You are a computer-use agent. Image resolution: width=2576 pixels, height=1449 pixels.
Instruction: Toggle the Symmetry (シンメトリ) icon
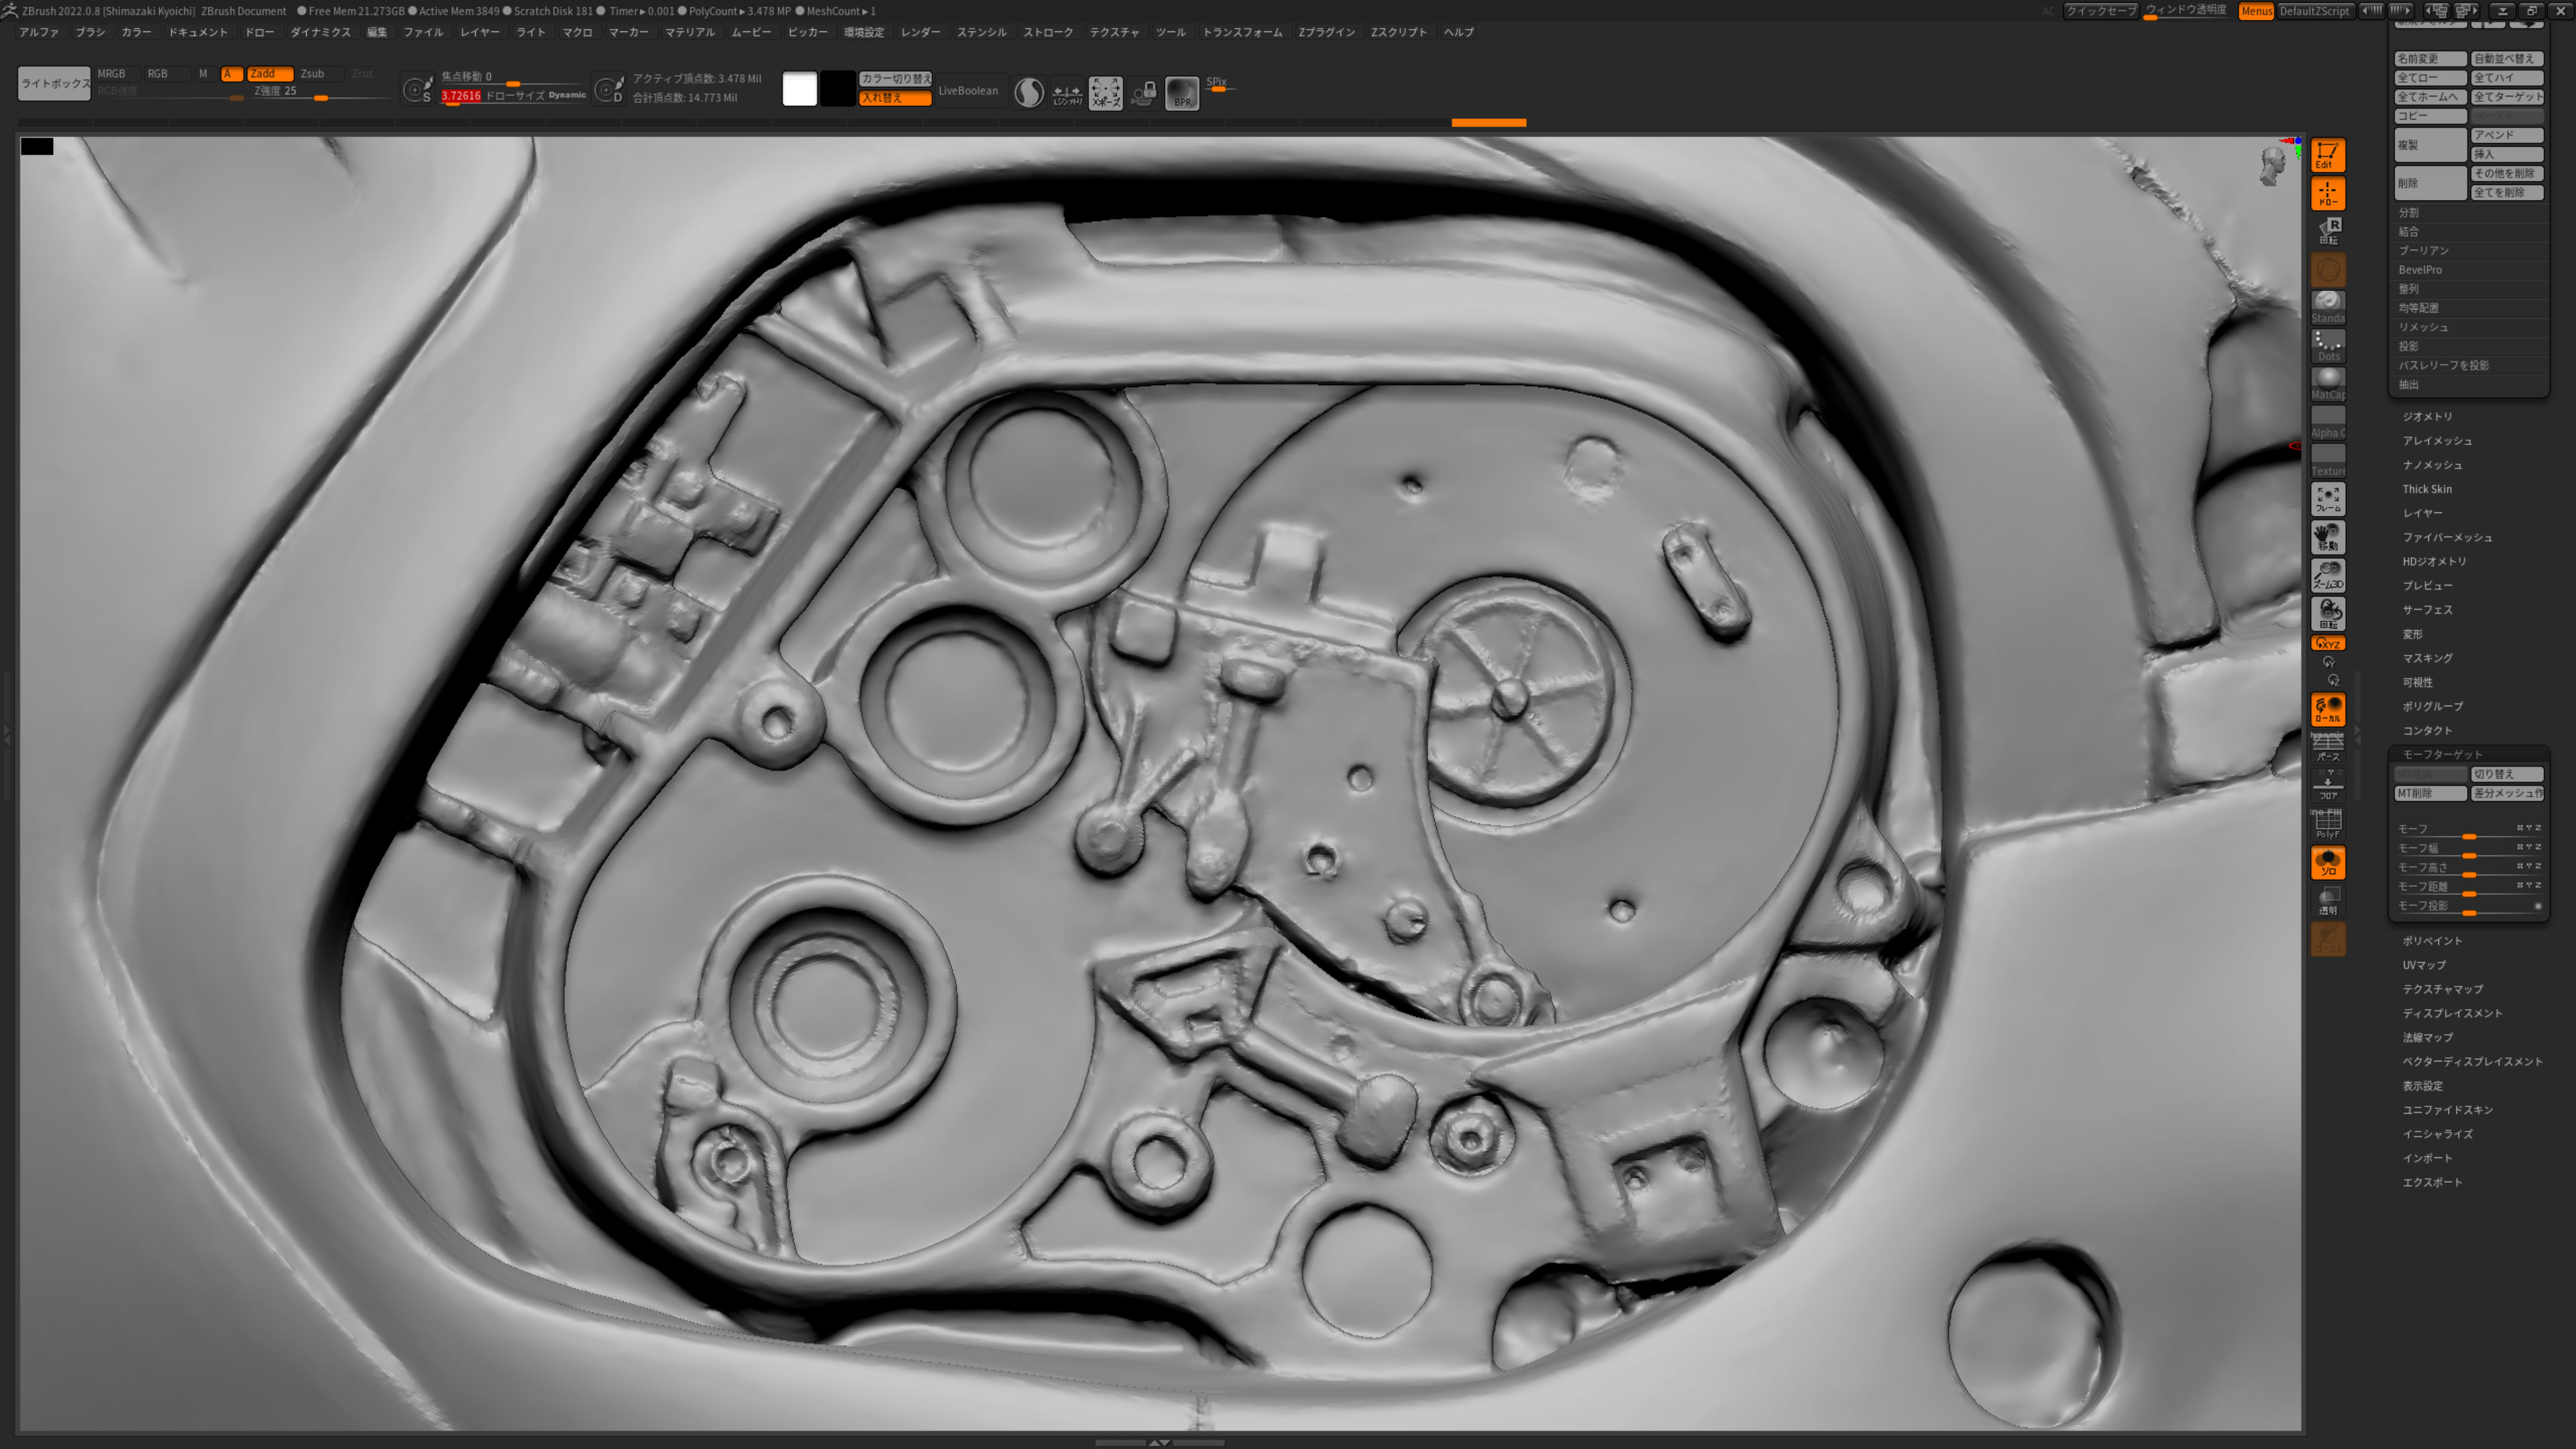(x=1067, y=93)
